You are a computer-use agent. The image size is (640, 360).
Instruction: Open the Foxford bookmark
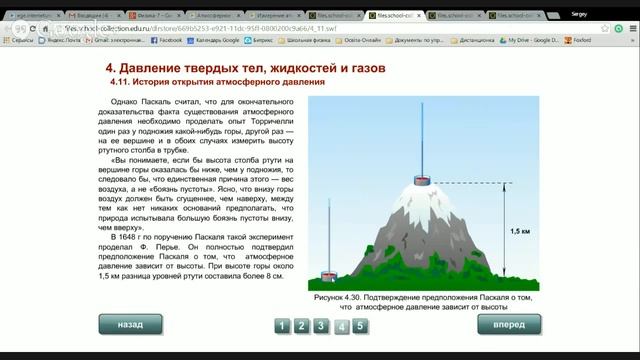(578, 40)
